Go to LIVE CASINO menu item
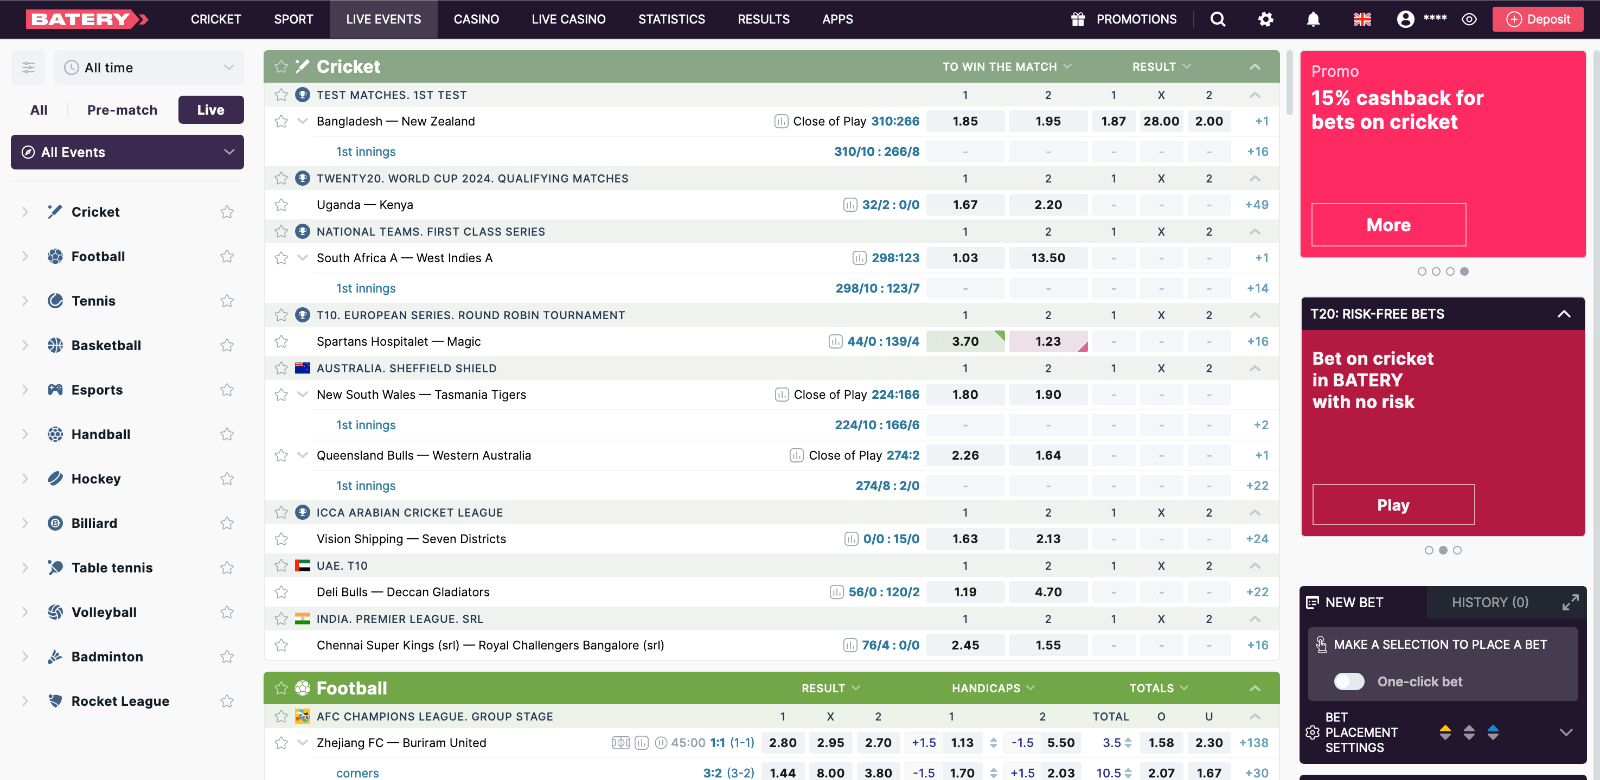 pyautogui.click(x=569, y=19)
